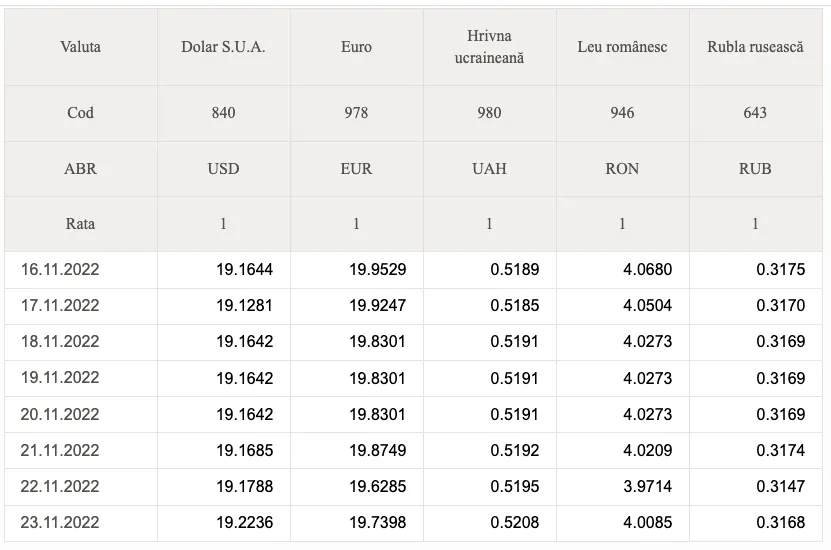Select UAH rate 0.5208
Screen dimensions: 831x550
tap(514, 522)
